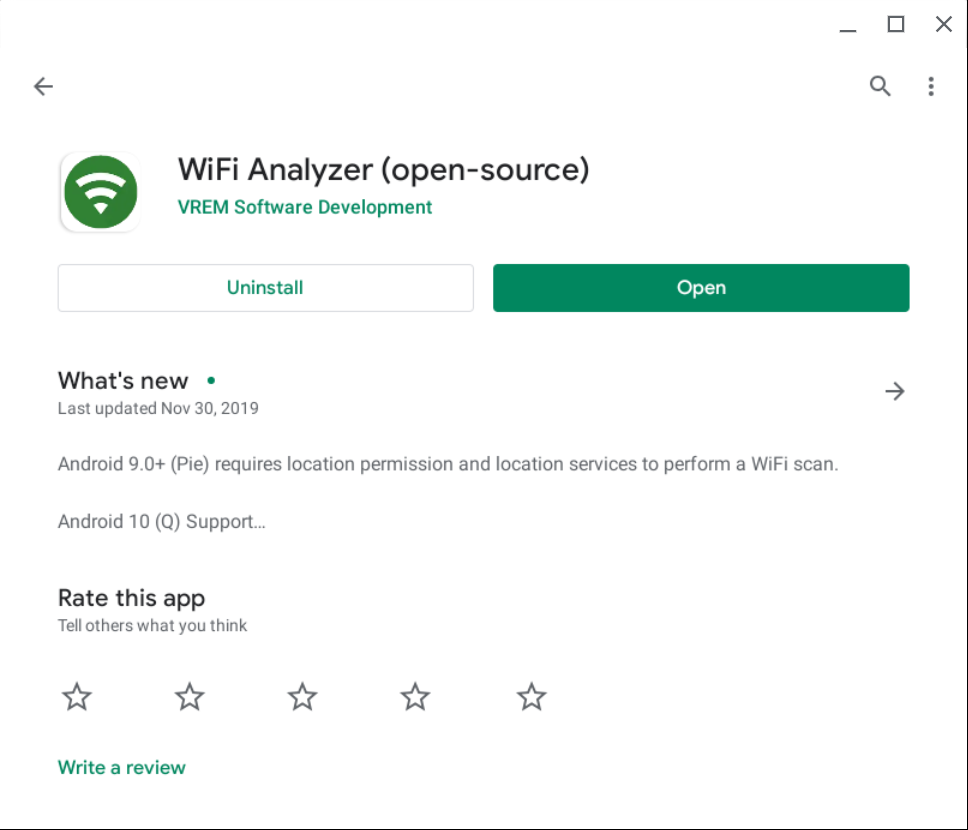Launch the app with Open button

click(x=701, y=288)
